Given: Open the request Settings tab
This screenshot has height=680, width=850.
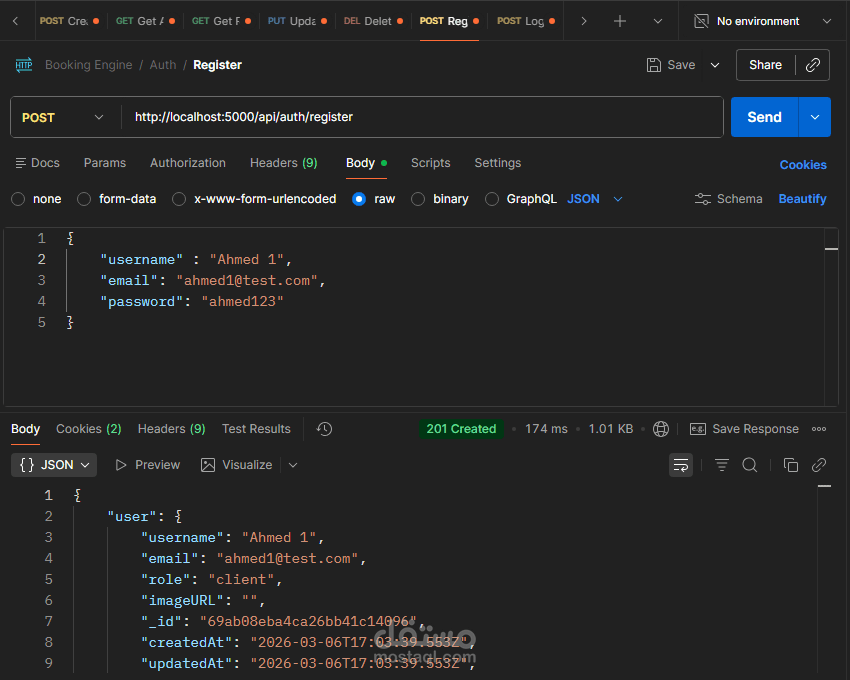Looking at the screenshot, I should (498, 163).
